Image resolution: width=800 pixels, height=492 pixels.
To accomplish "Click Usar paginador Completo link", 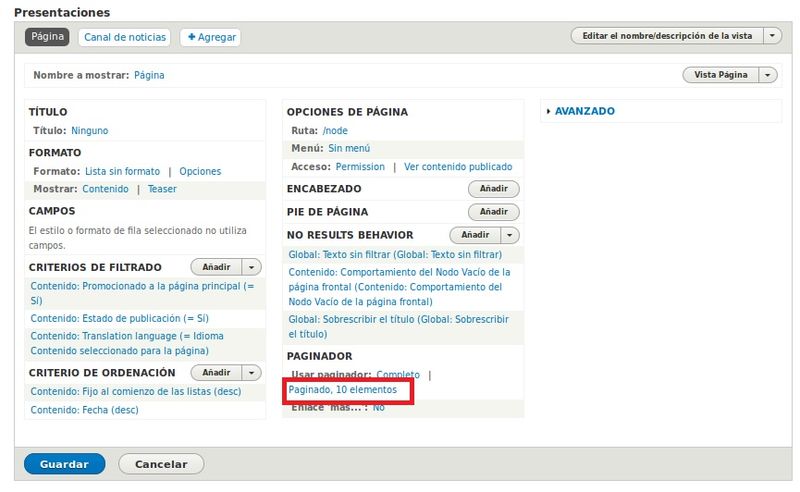I will tap(398, 375).
